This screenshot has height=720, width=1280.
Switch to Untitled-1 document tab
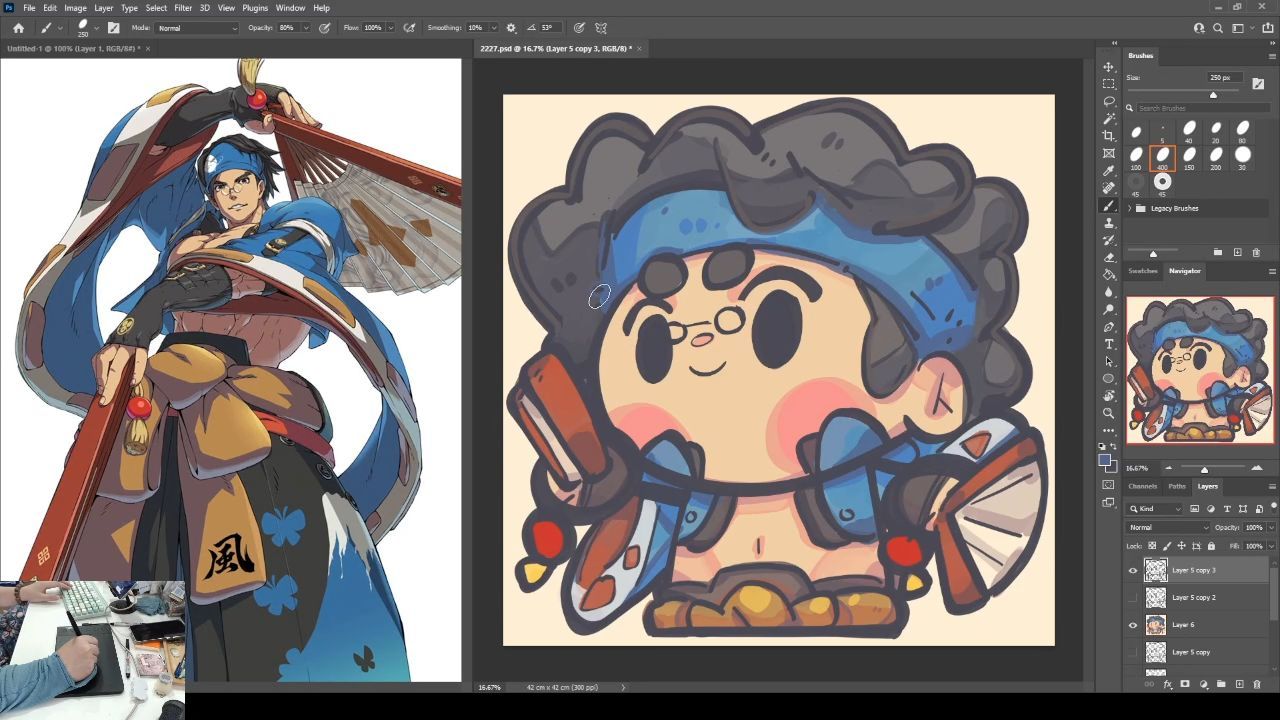point(73,48)
